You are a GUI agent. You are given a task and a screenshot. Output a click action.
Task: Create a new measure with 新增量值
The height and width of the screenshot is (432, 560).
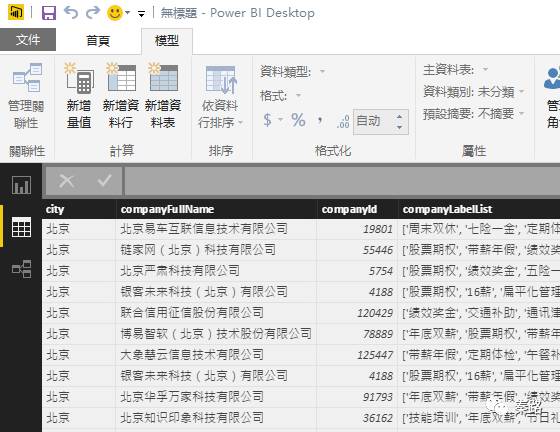click(x=79, y=96)
